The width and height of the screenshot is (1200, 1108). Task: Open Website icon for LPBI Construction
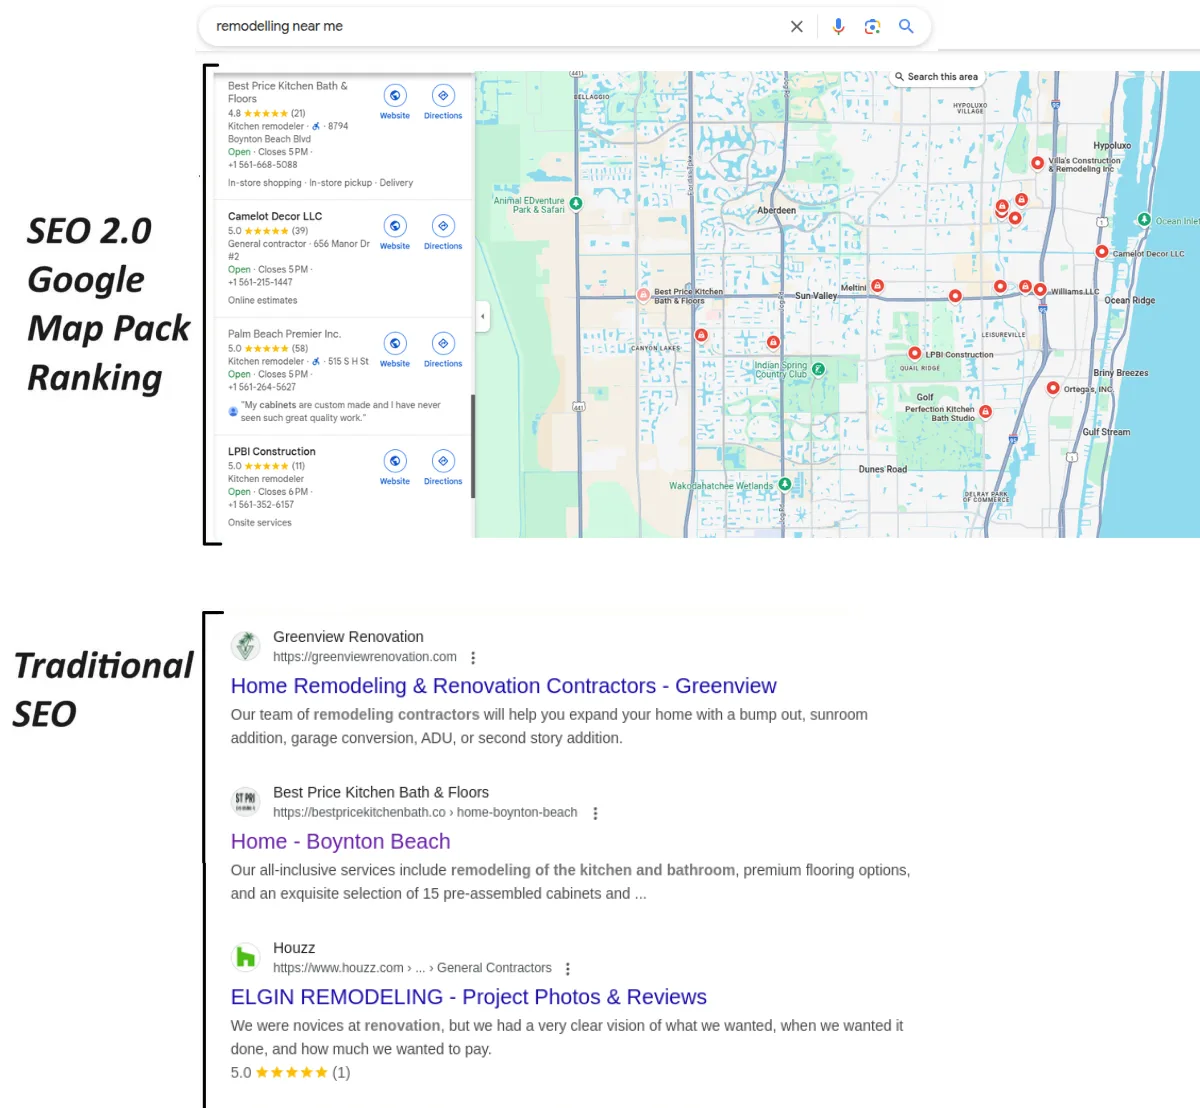(x=395, y=461)
